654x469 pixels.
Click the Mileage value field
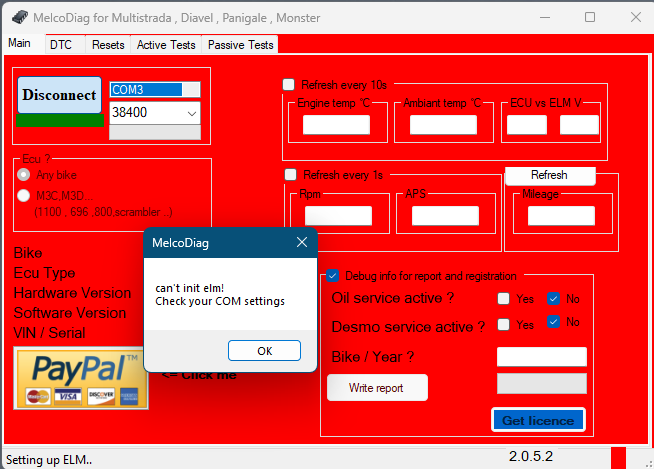[x=561, y=216]
